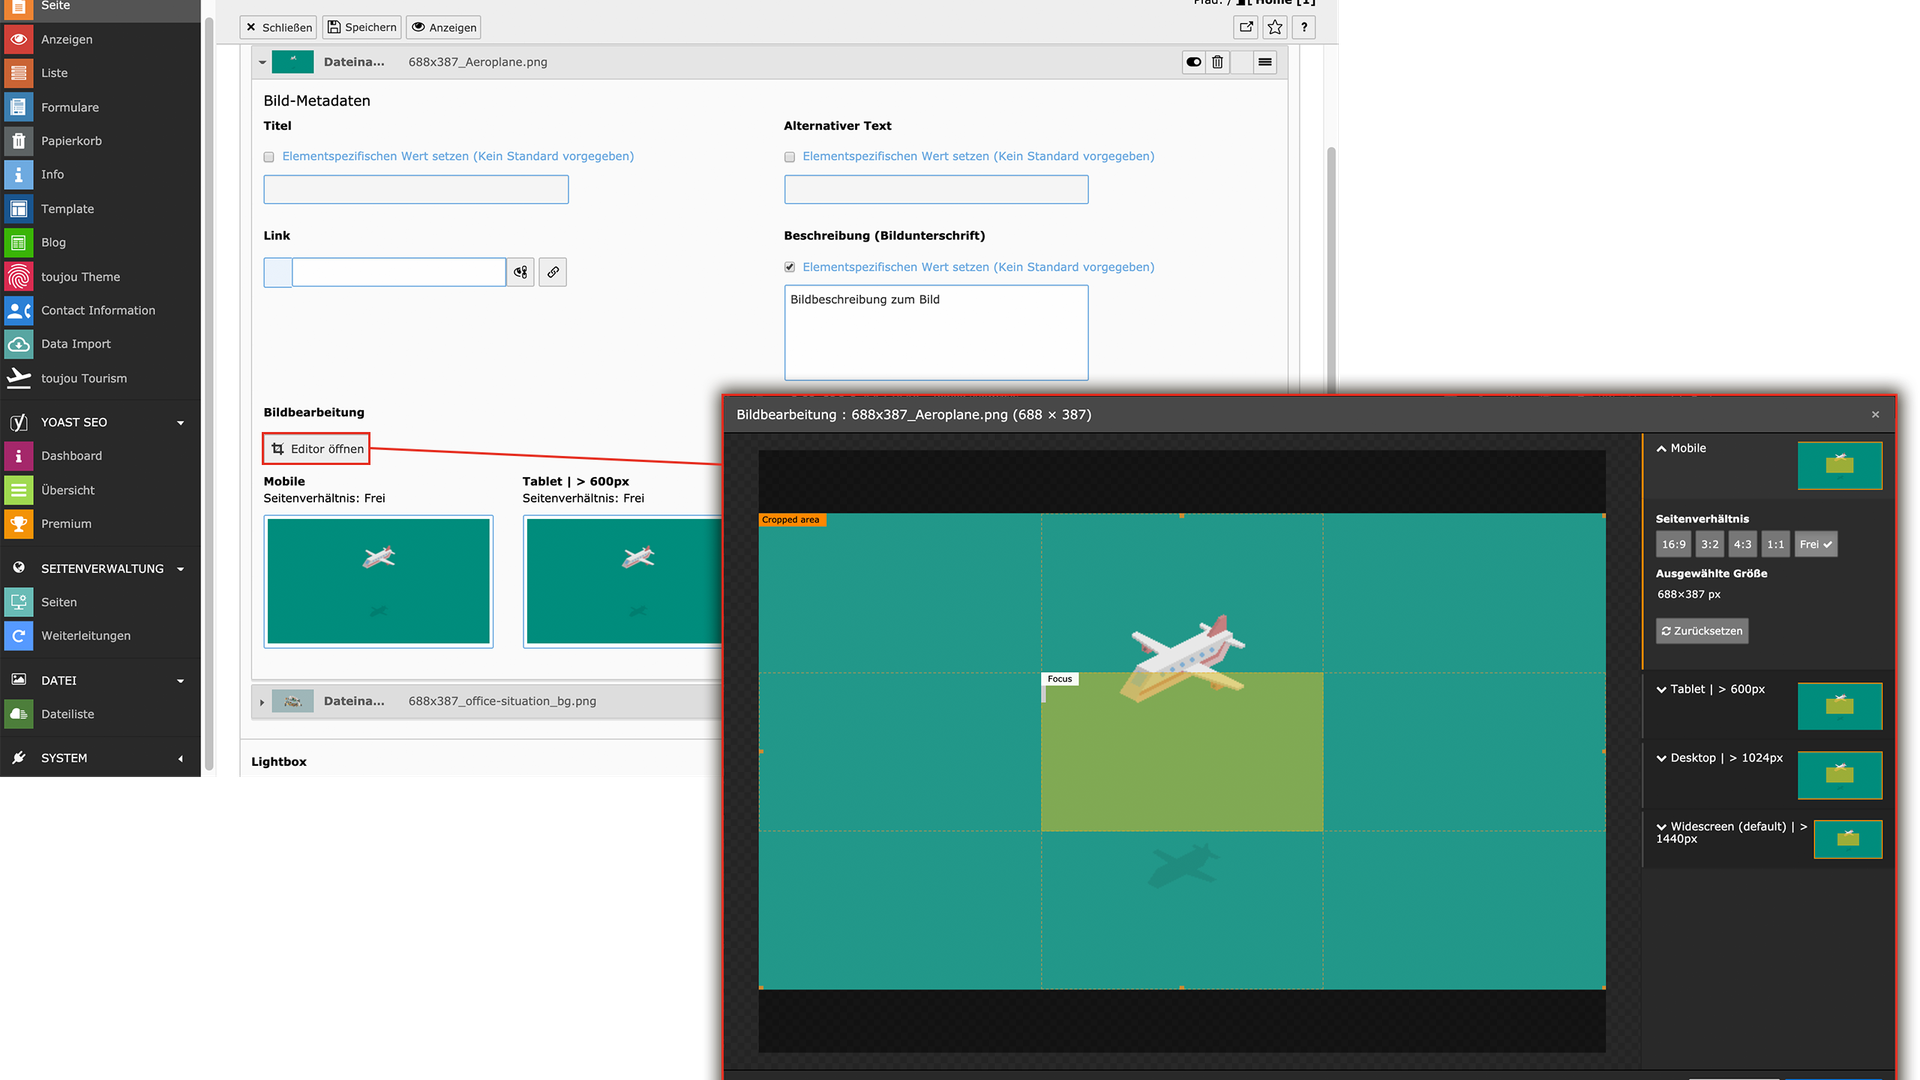The image size is (1920, 1080).
Task: Select the 1:1 aspect ratio option
Action: pyautogui.click(x=1775, y=545)
